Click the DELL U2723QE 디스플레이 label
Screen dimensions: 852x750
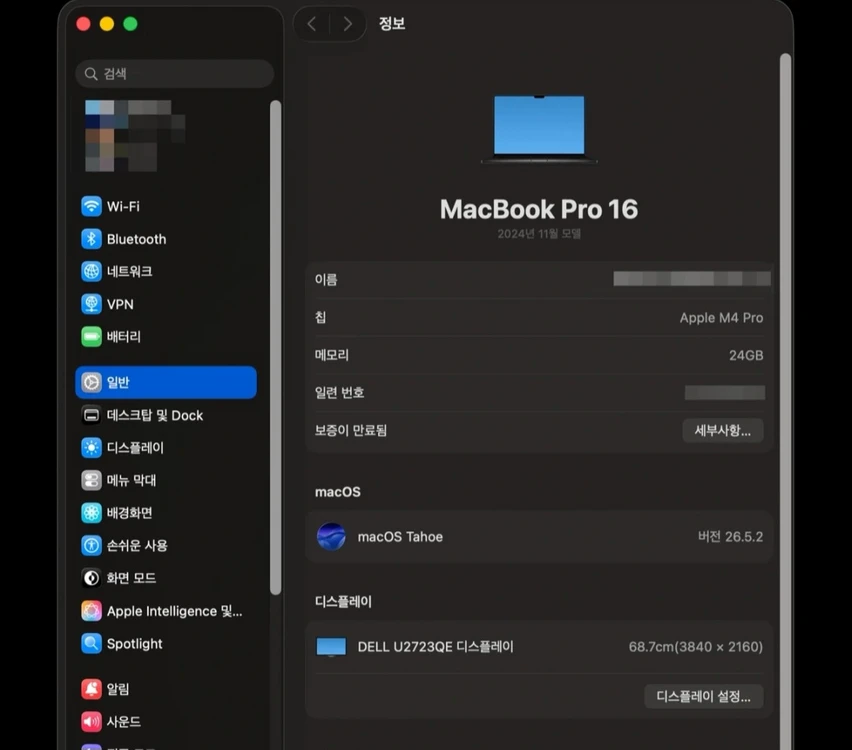[x=435, y=647]
